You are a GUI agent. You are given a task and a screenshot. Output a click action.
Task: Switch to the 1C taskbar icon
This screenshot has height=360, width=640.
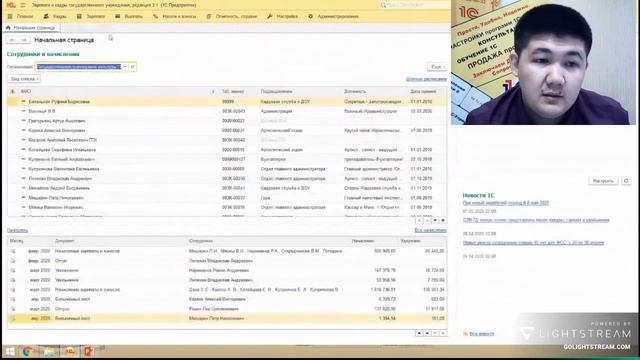tap(70, 351)
